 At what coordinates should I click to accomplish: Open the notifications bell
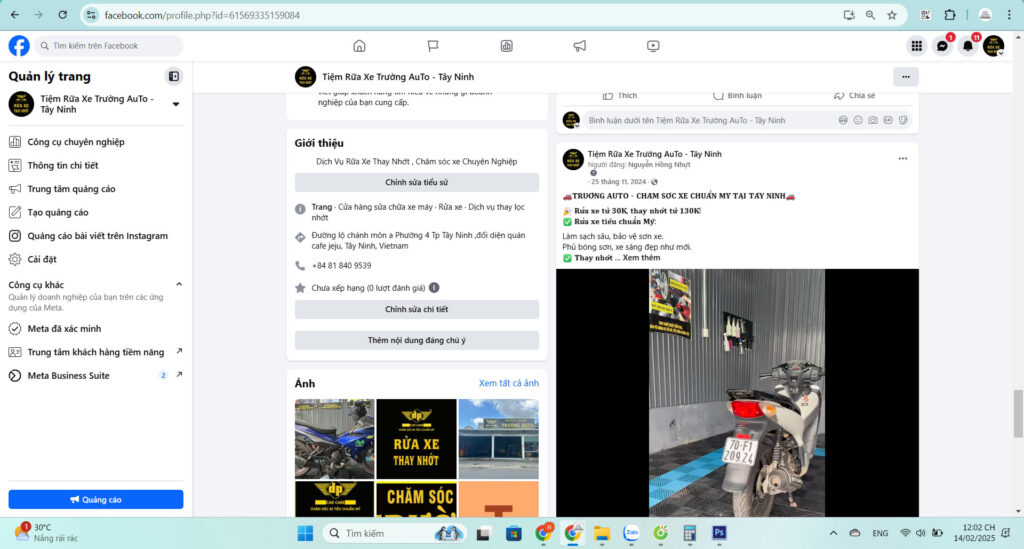[x=968, y=46]
